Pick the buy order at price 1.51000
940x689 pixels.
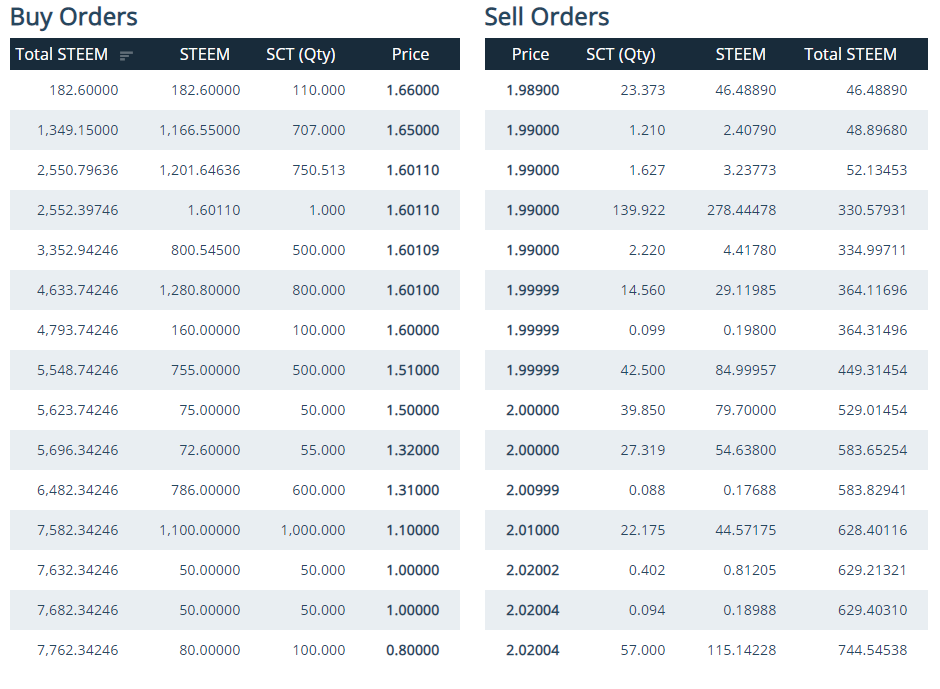tap(412, 370)
